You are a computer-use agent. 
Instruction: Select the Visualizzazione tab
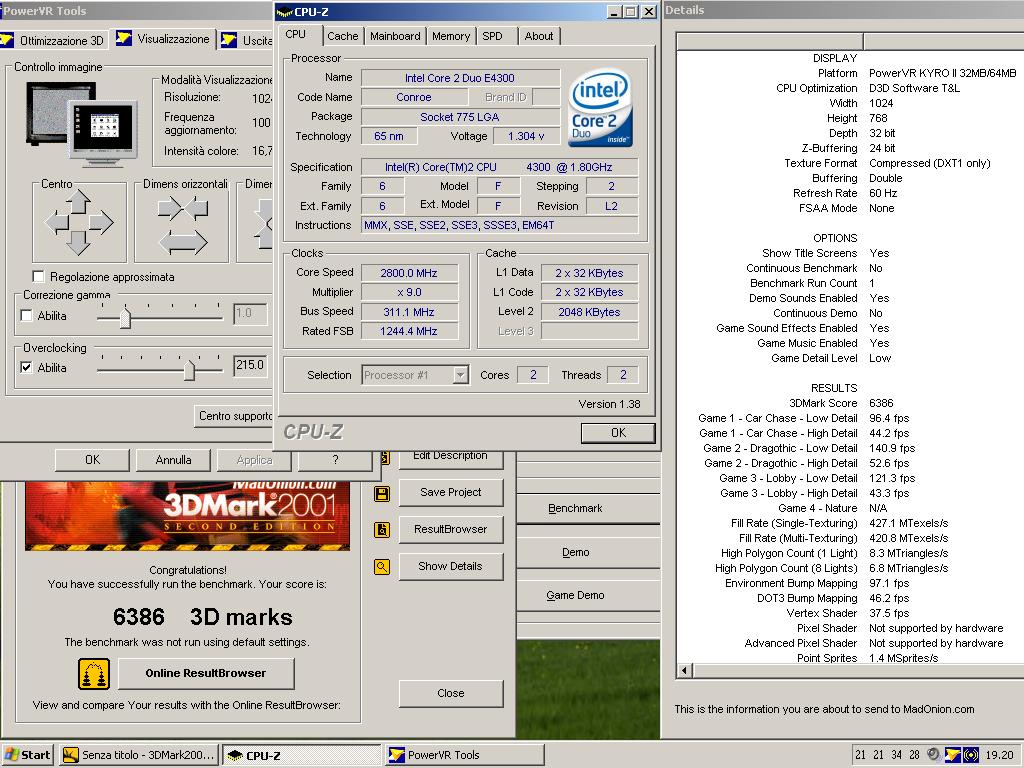pos(165,39)
